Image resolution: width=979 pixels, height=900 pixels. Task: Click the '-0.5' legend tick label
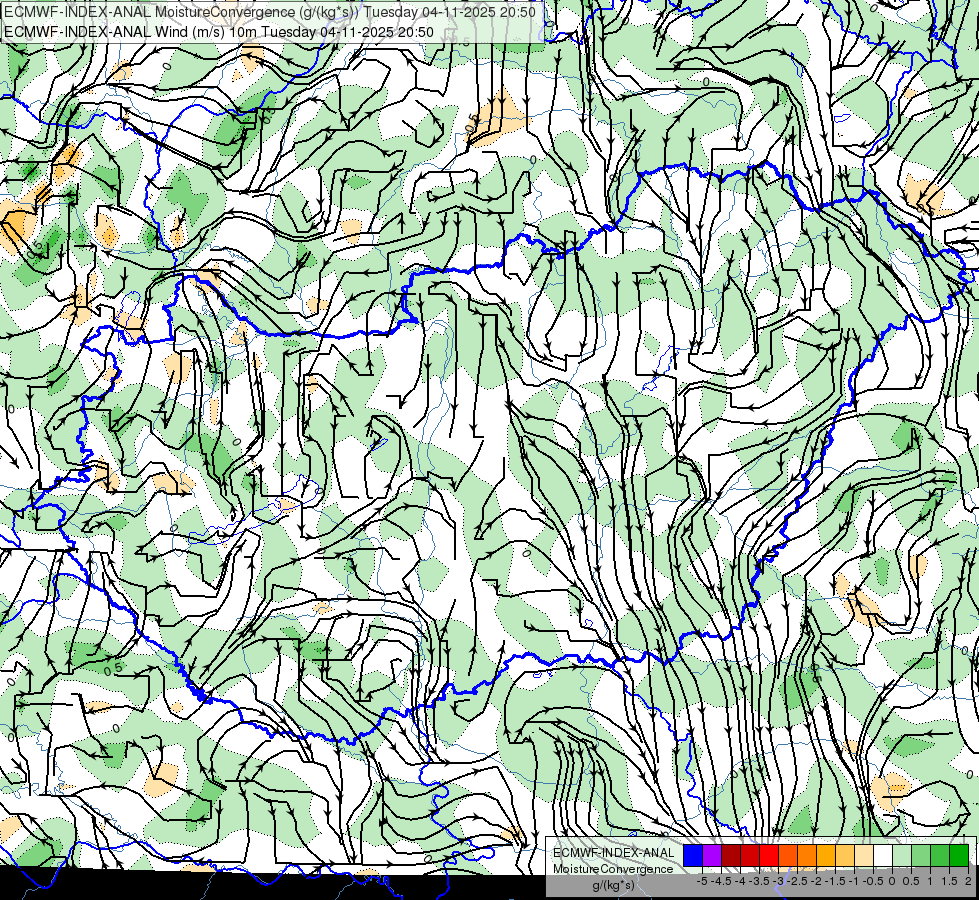[x=873, y=881]
